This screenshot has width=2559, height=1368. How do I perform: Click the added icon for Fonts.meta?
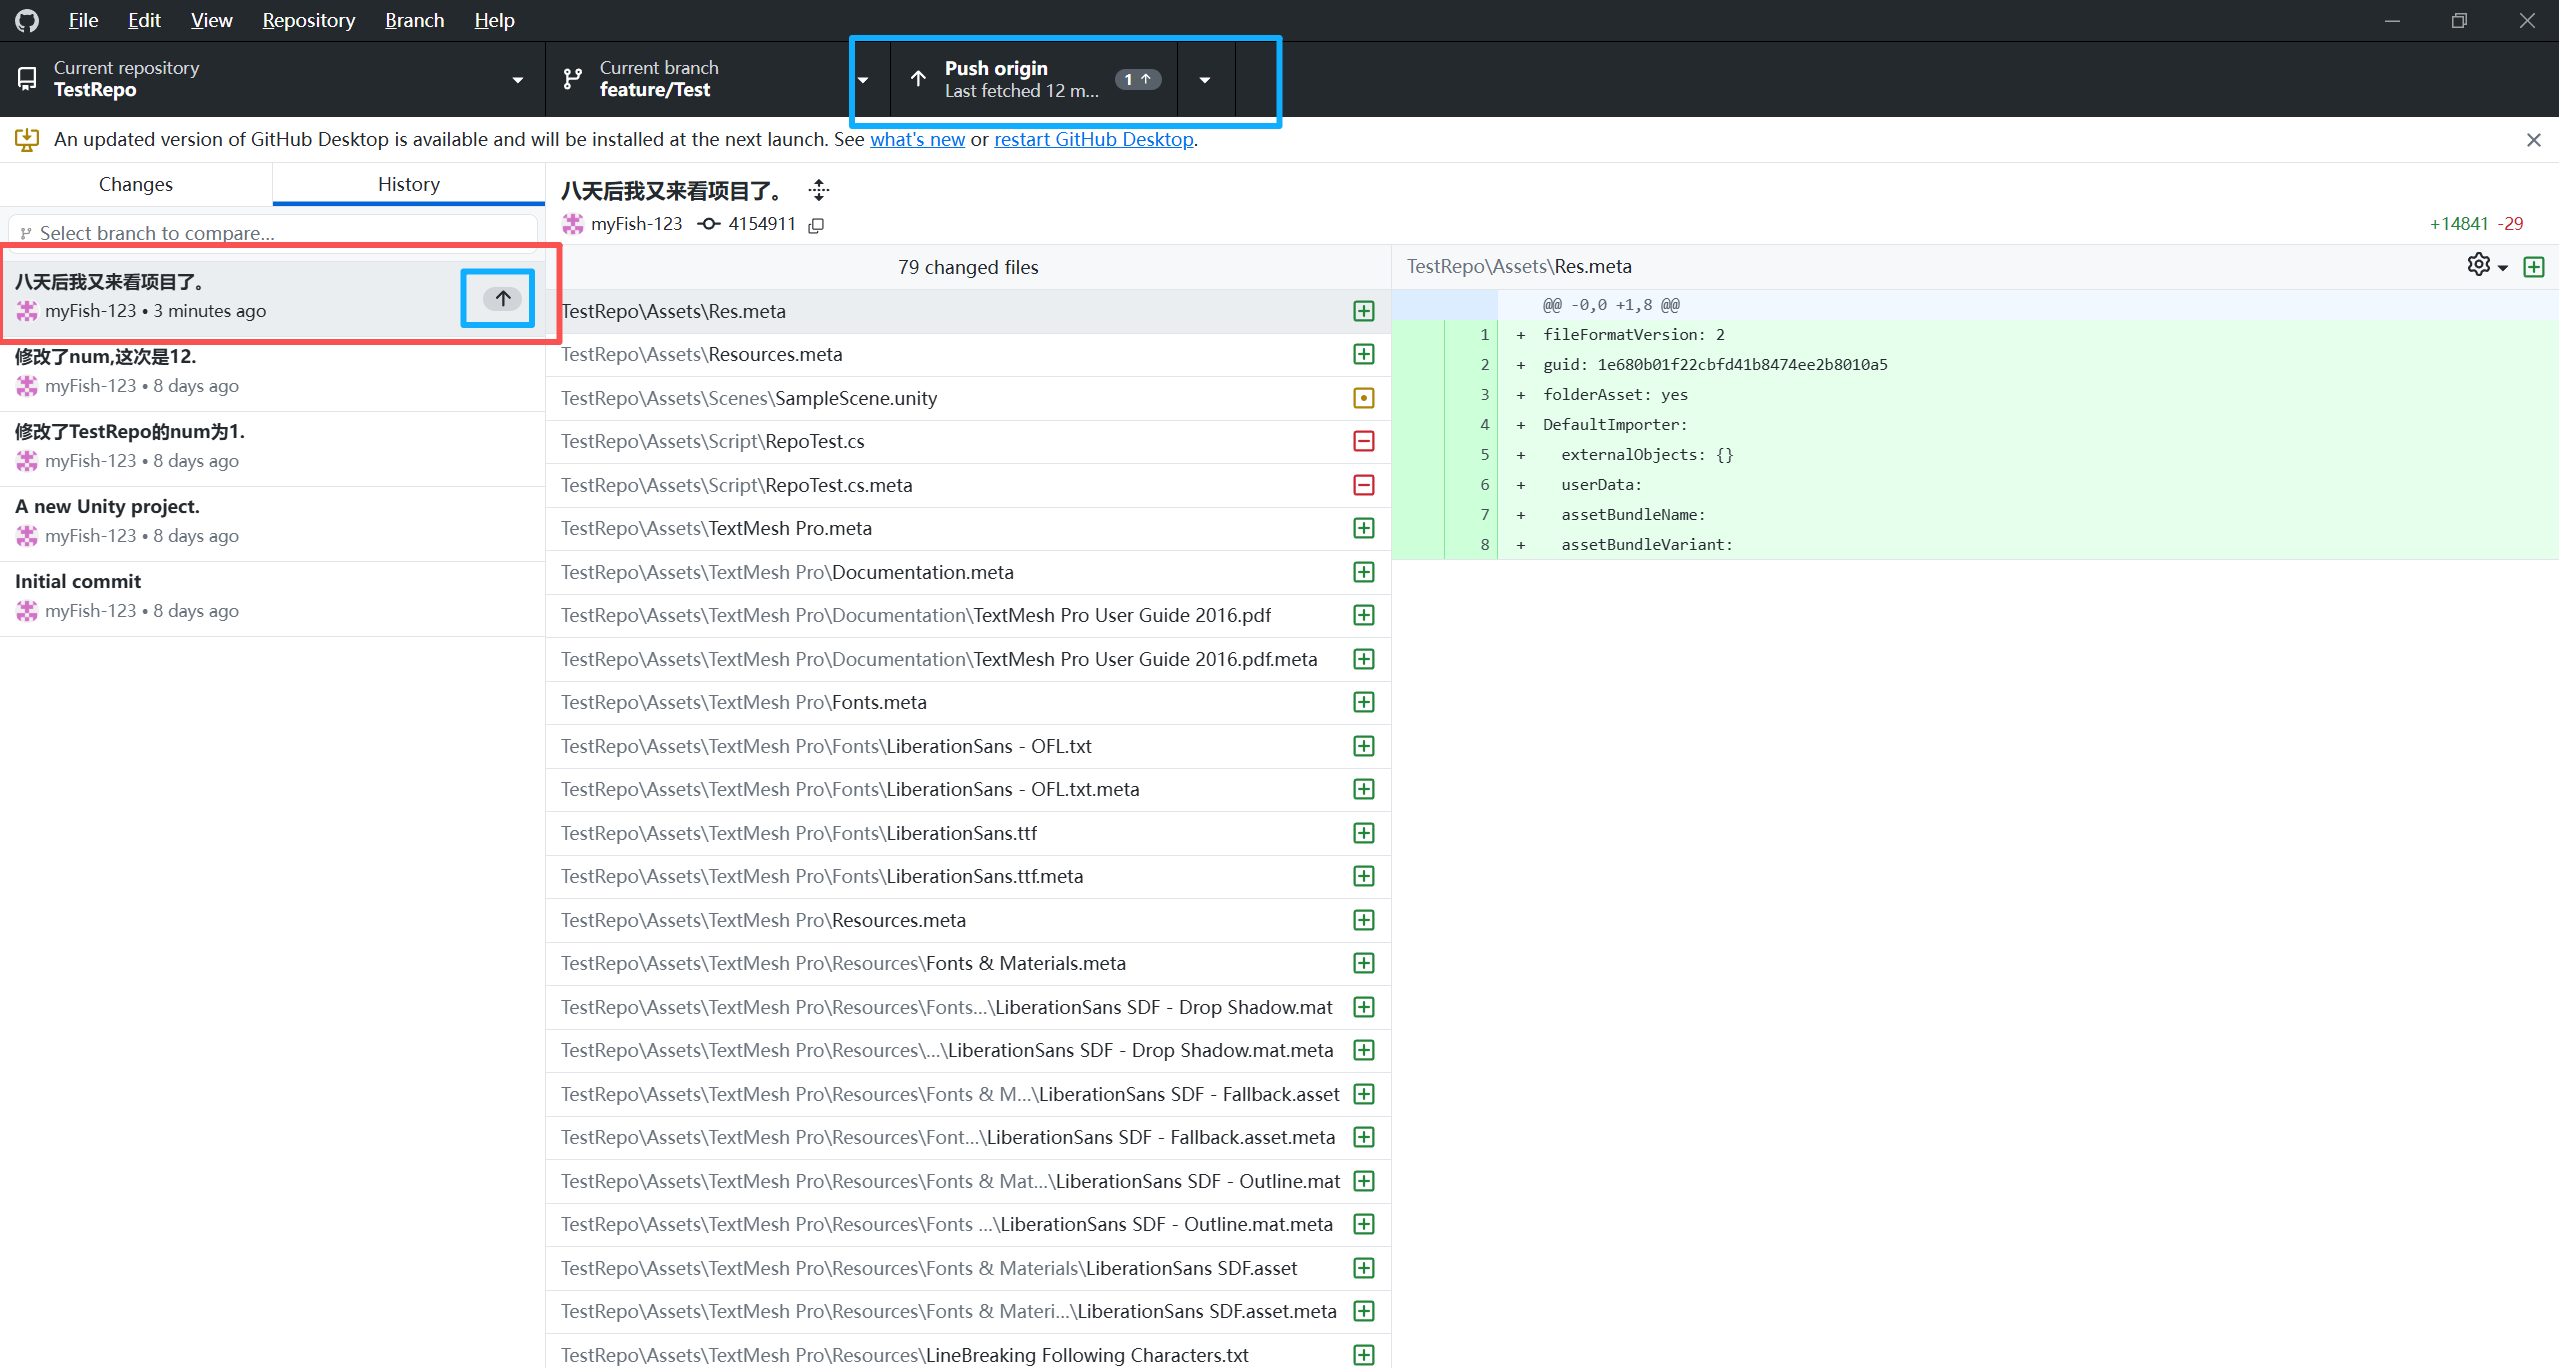[1363, 702]
